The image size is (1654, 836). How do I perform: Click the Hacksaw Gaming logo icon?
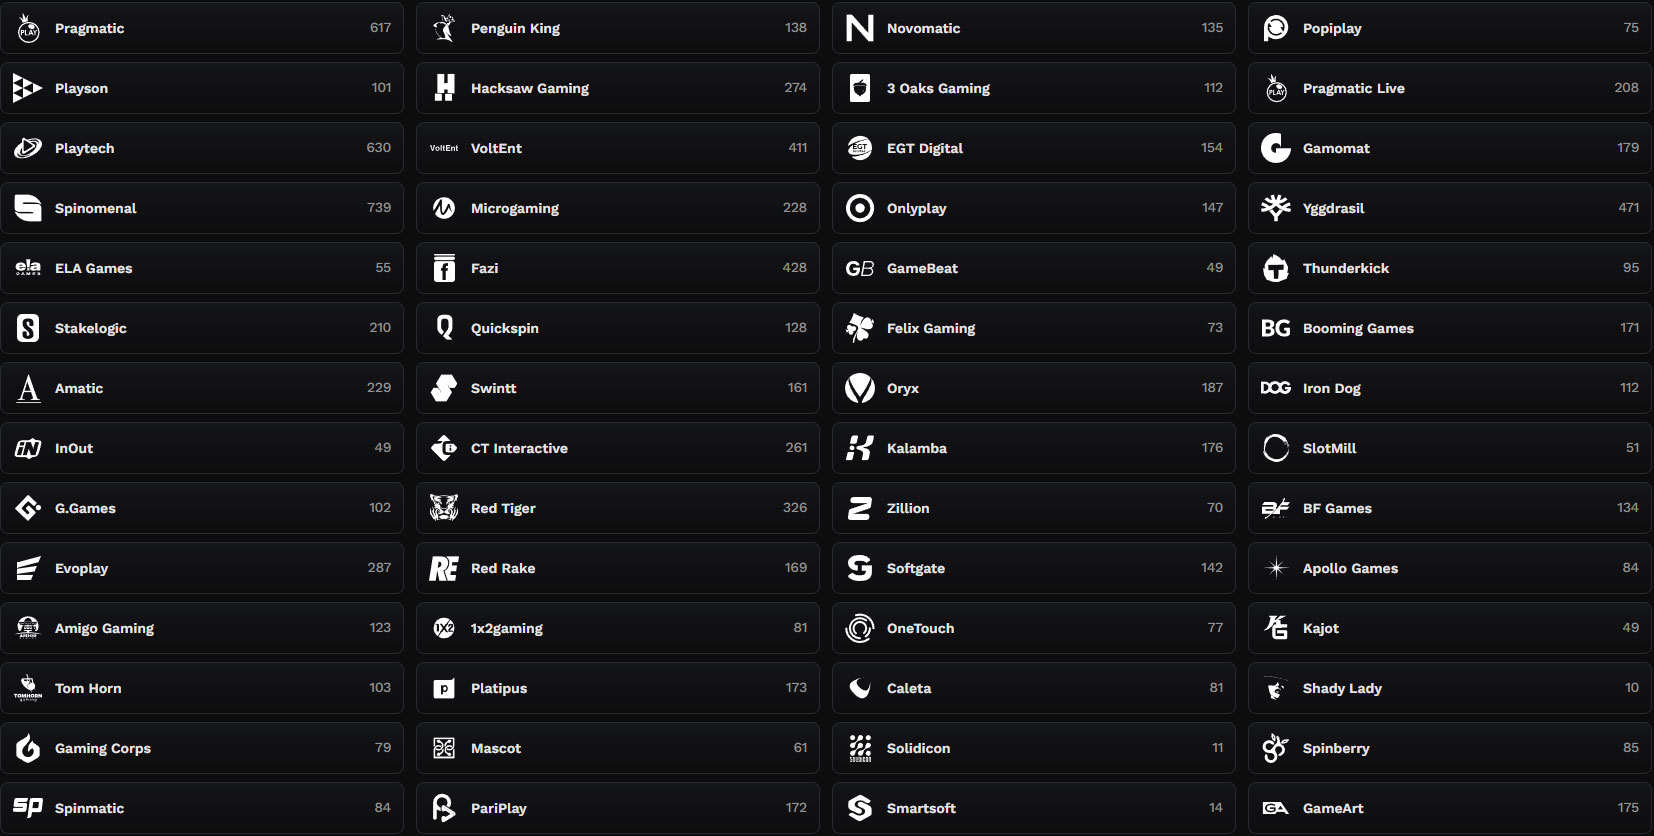click(444, 88)
